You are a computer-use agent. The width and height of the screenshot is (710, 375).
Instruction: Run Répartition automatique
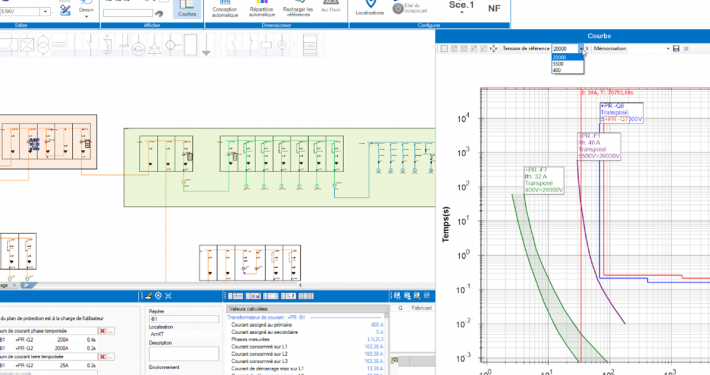tap(262, 9)
